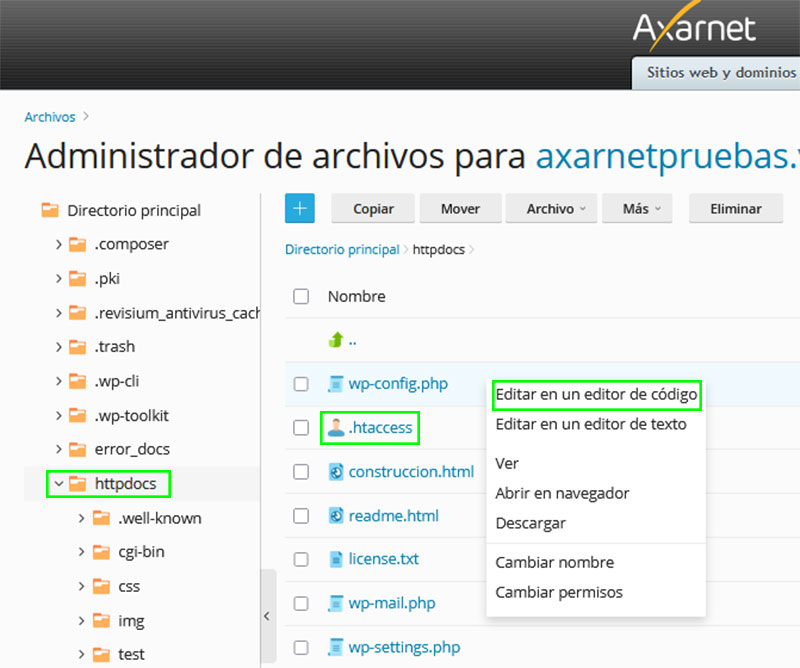Click the blue plus add-file icon

(x=299, y=208)
